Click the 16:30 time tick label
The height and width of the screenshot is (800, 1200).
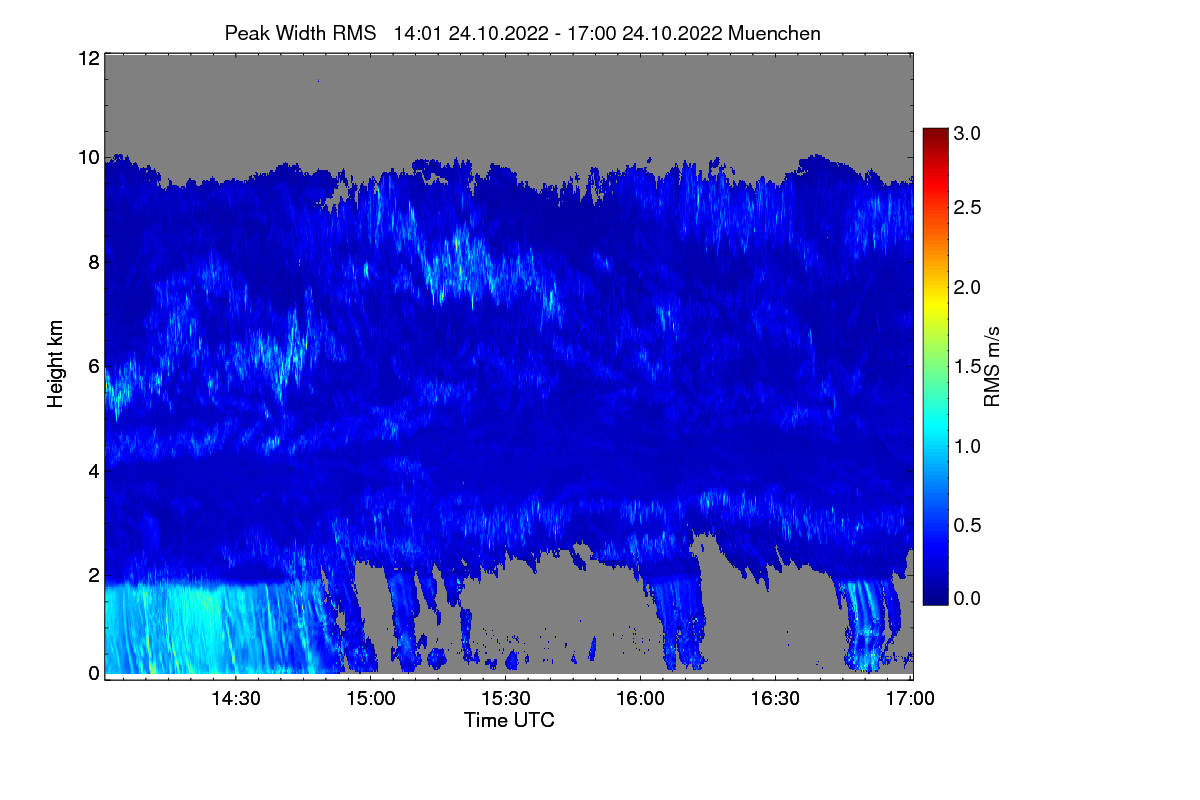pyautogui.click(x=775, y=697)
